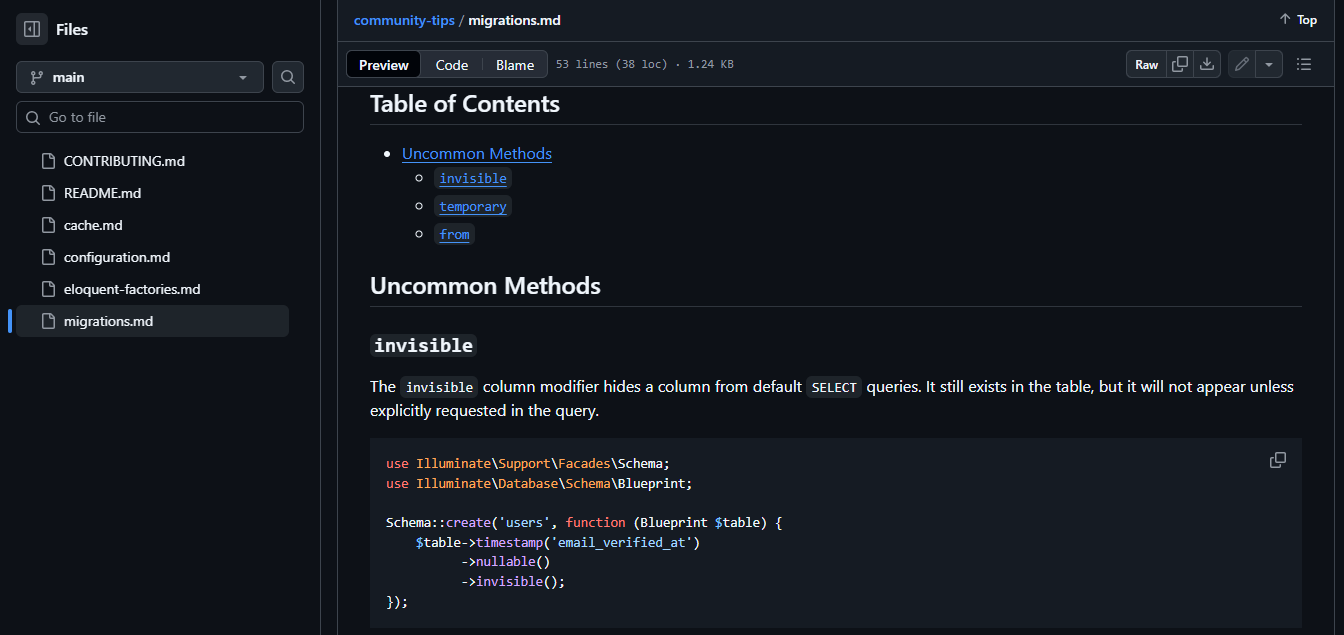Edit this file with pencil icon

pos(1242,64)
